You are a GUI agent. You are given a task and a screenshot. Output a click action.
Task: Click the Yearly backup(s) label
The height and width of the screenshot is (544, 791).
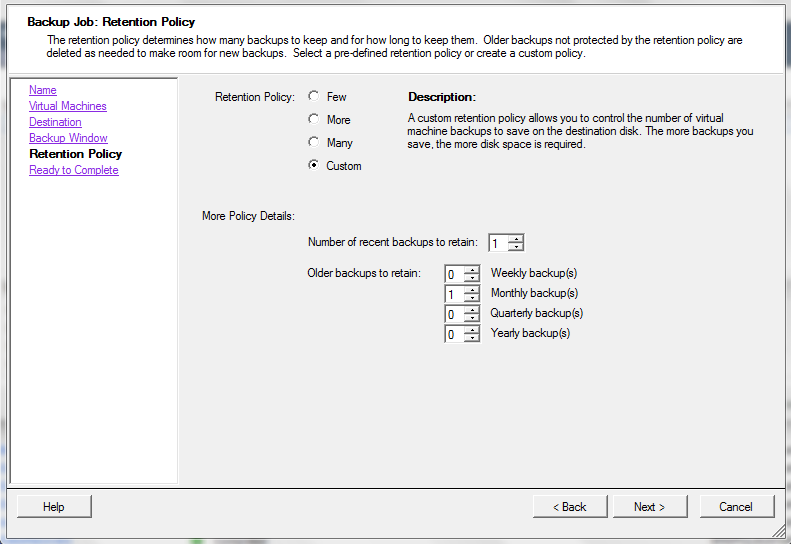coord(530,333)
